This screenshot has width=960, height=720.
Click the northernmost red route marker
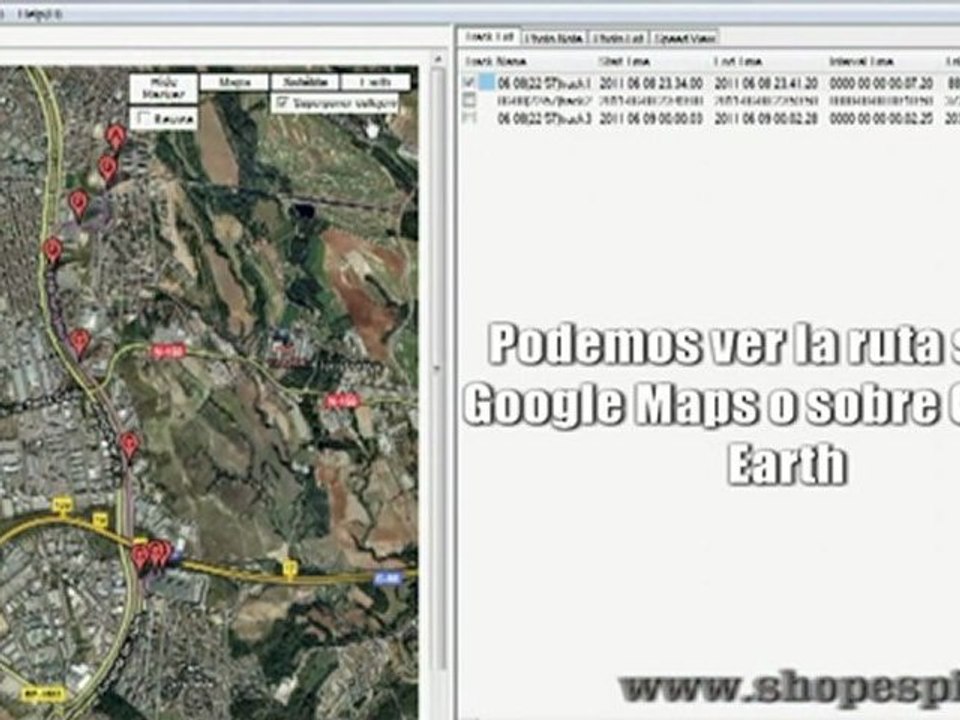(x=116, y=138)
